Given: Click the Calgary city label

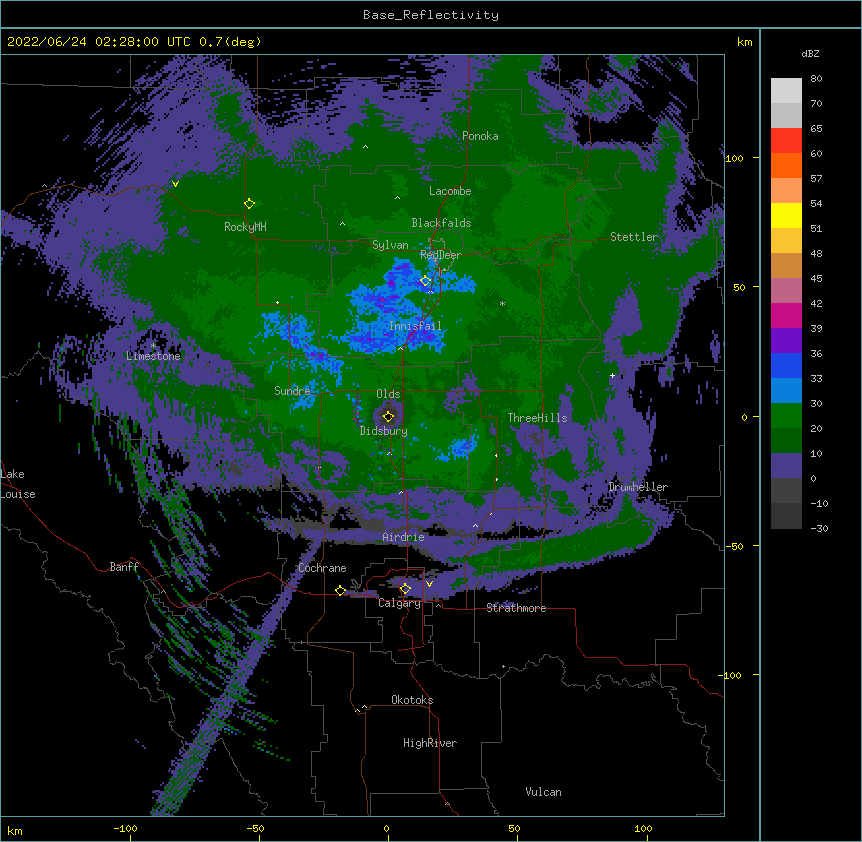Looking at the screenshot, I should [400, 603].
